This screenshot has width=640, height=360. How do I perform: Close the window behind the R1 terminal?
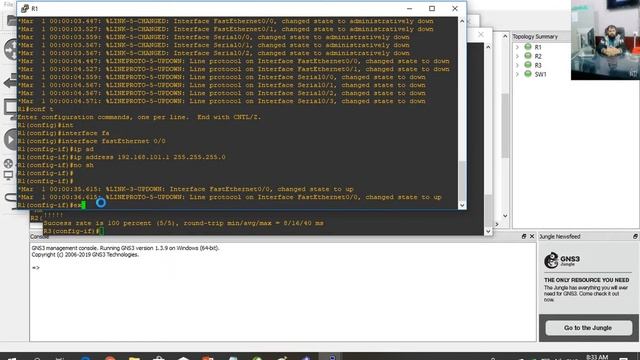pyautogui.click(x=481, y=35)
